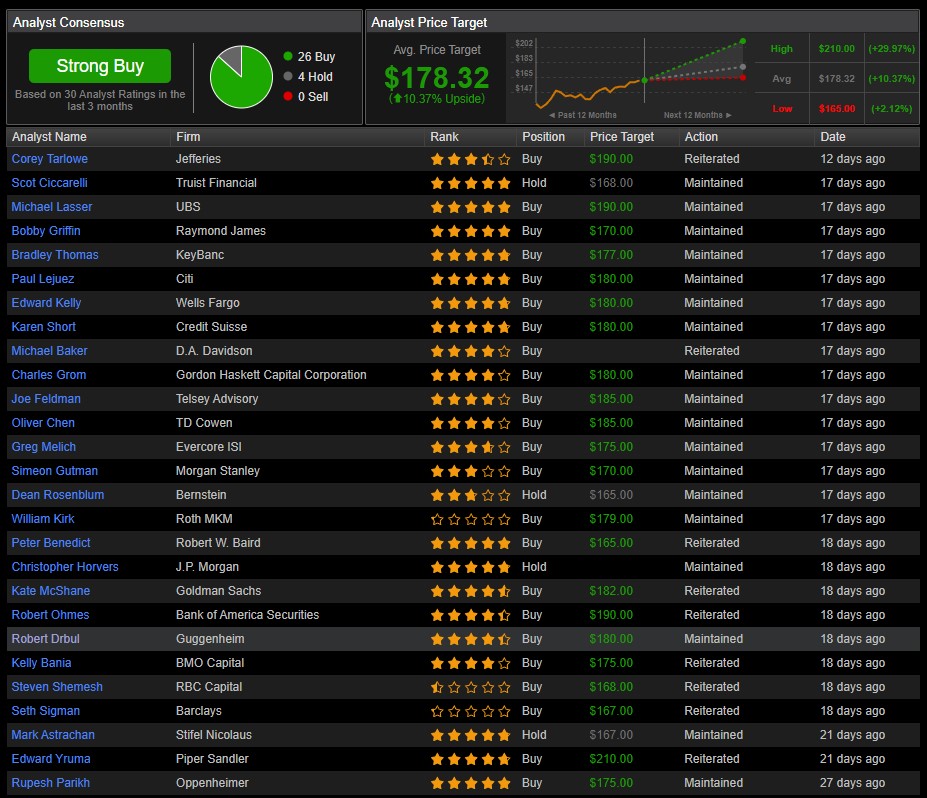Click Scot Ciccarelli's five-star rating
927x798 pixels.
click(471, 183)
